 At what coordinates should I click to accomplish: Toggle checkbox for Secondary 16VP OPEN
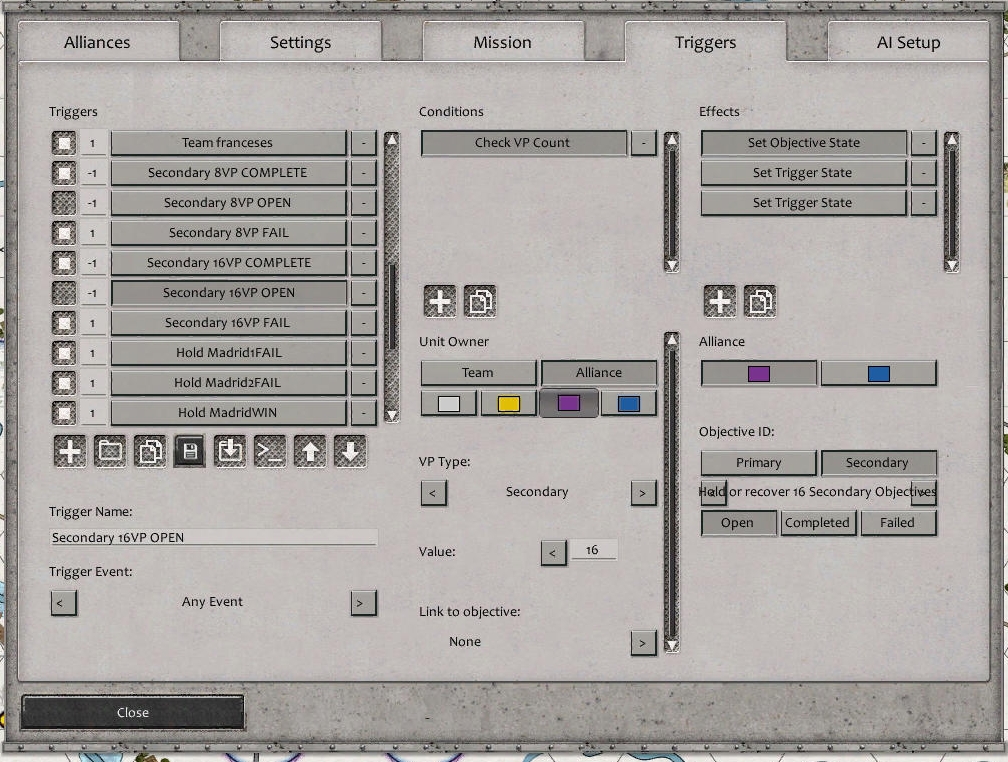pyautogui.click(x=64, y=293)
